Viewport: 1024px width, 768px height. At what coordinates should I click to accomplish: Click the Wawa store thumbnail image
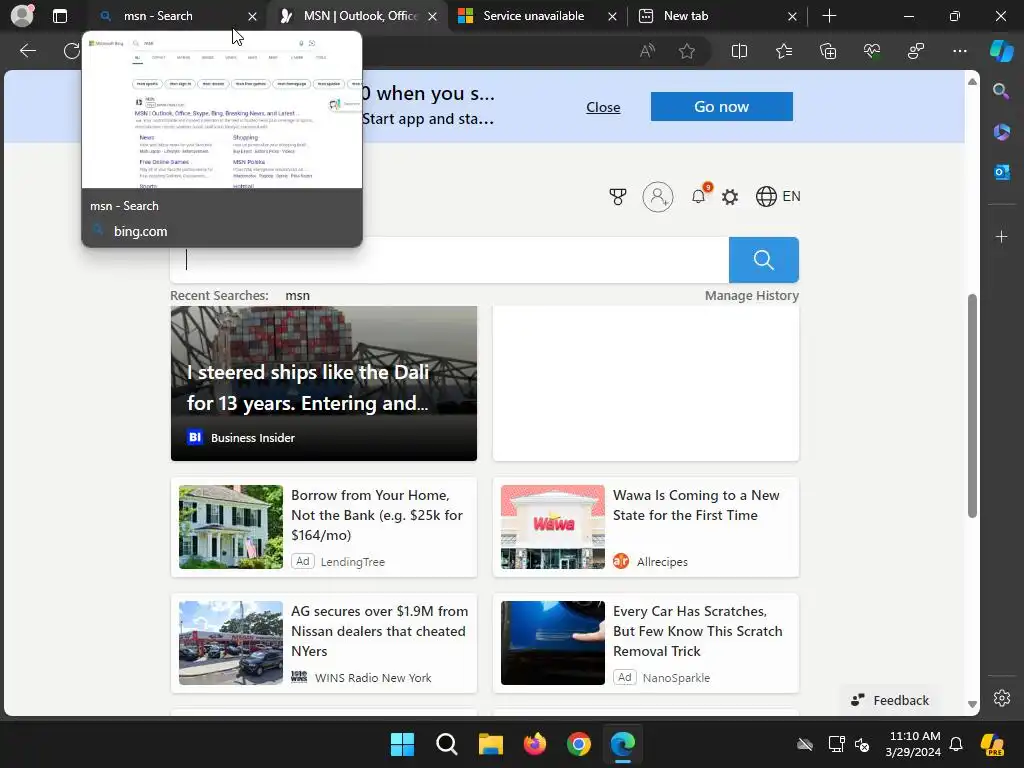pyautogui.click(x=552, y=527)
